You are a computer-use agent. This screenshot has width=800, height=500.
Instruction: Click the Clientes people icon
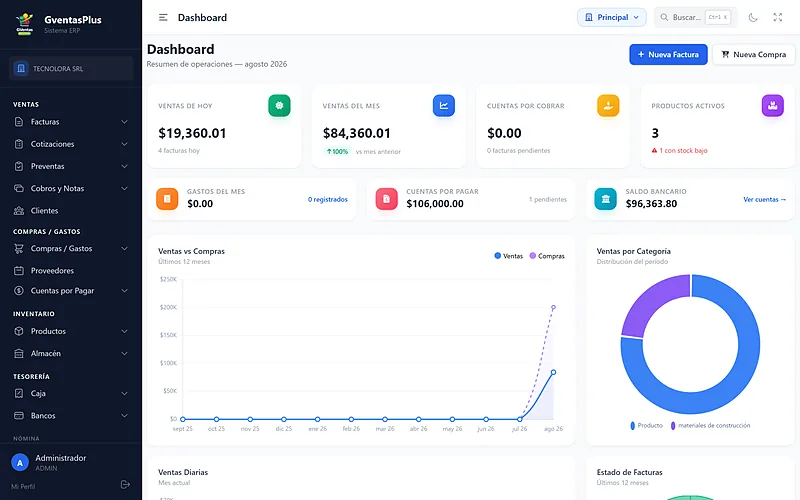tap(19, 211)
